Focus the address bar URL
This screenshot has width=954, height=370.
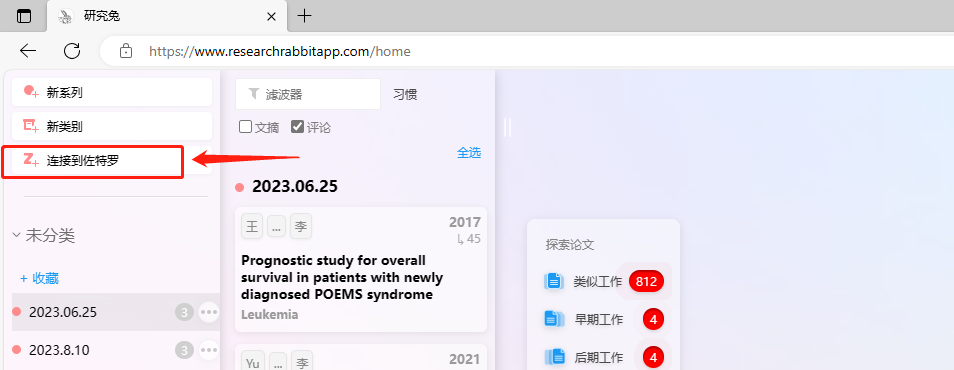pyautogui.click(x=280, y=52)
